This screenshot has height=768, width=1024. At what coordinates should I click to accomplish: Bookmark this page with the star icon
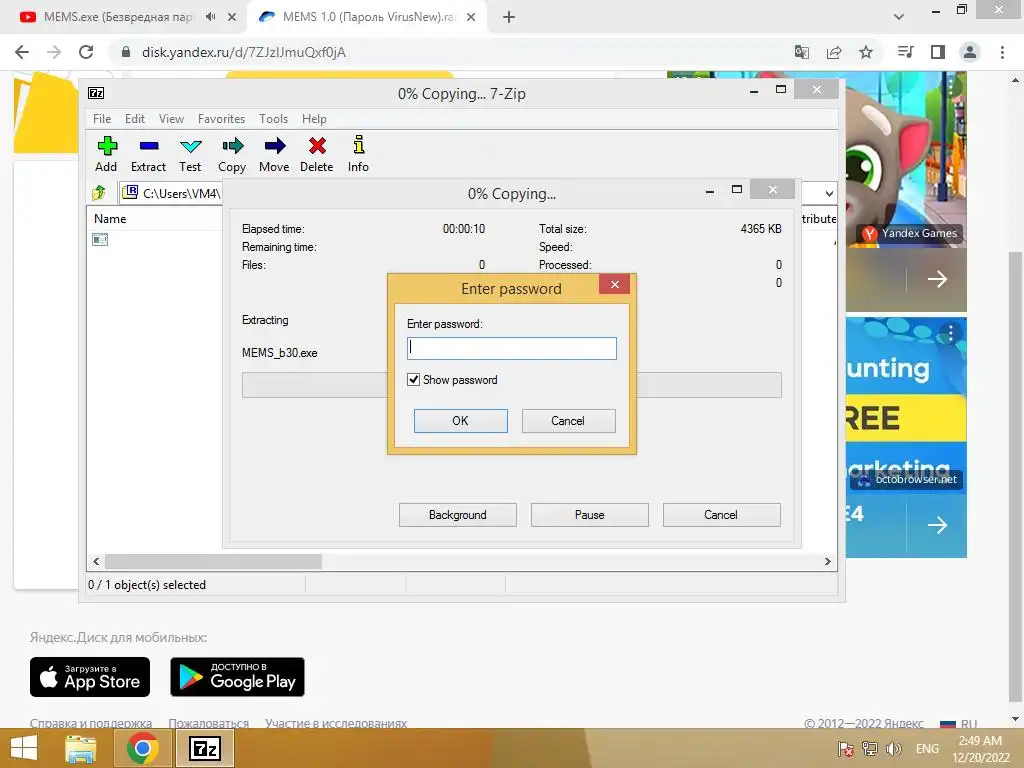click(x=865, y=52)
